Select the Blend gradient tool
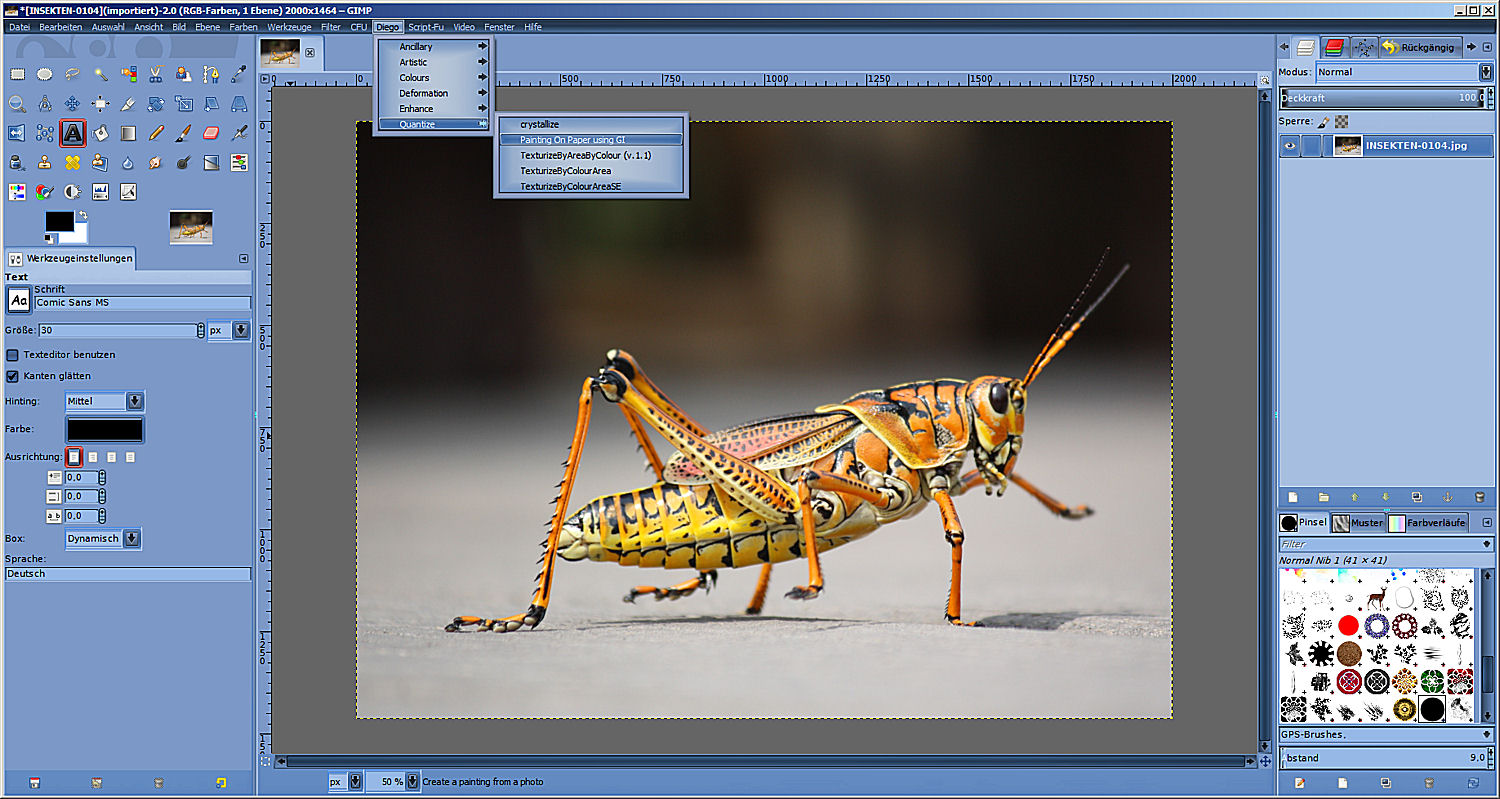Image resolution: width=1500 pixels, height=799 pixels. click(x=128, y=132)
